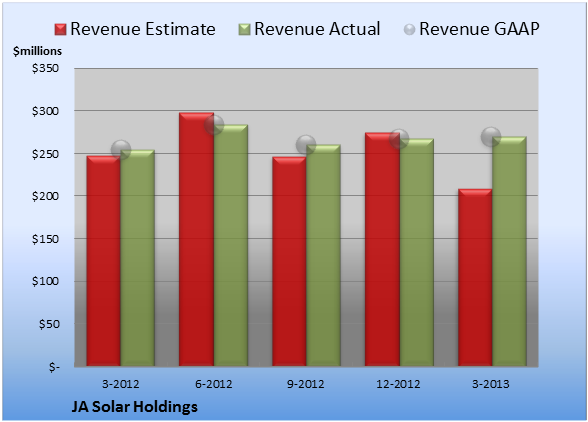Click the GAAP marker sphere for 3-2013

(x=491, y=137)
